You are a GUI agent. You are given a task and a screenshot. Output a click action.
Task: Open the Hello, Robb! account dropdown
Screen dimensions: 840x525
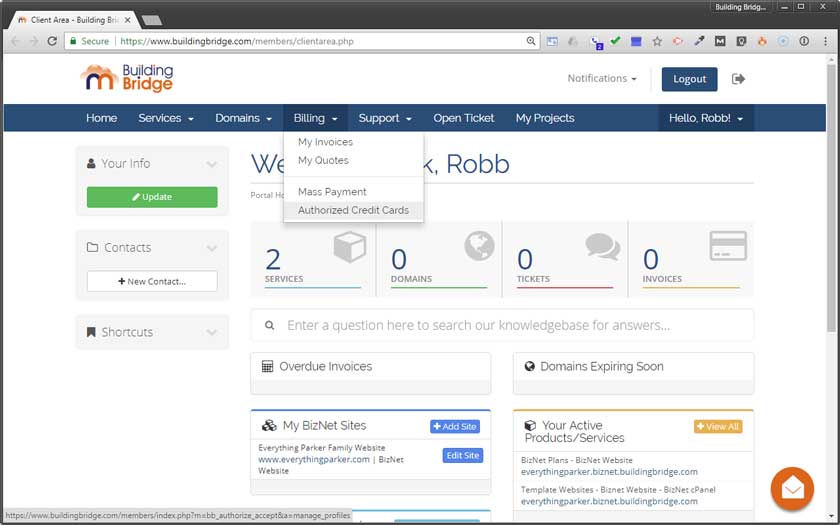706,118
